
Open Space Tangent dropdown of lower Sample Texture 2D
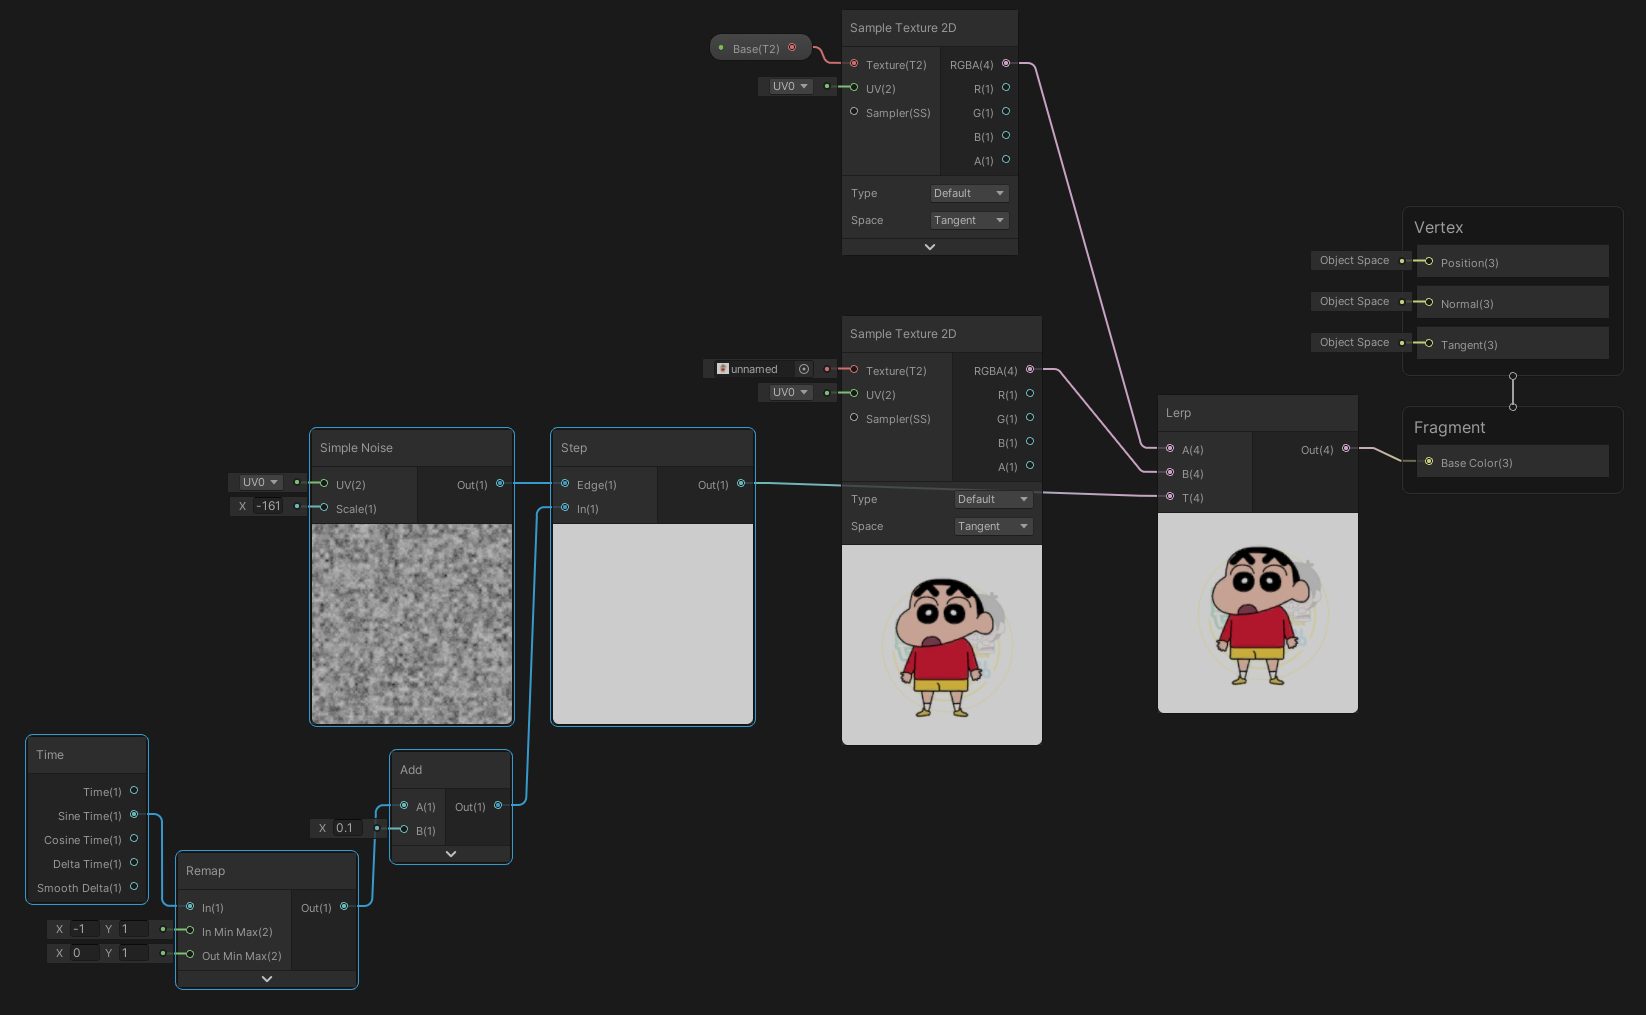point(993,526)
